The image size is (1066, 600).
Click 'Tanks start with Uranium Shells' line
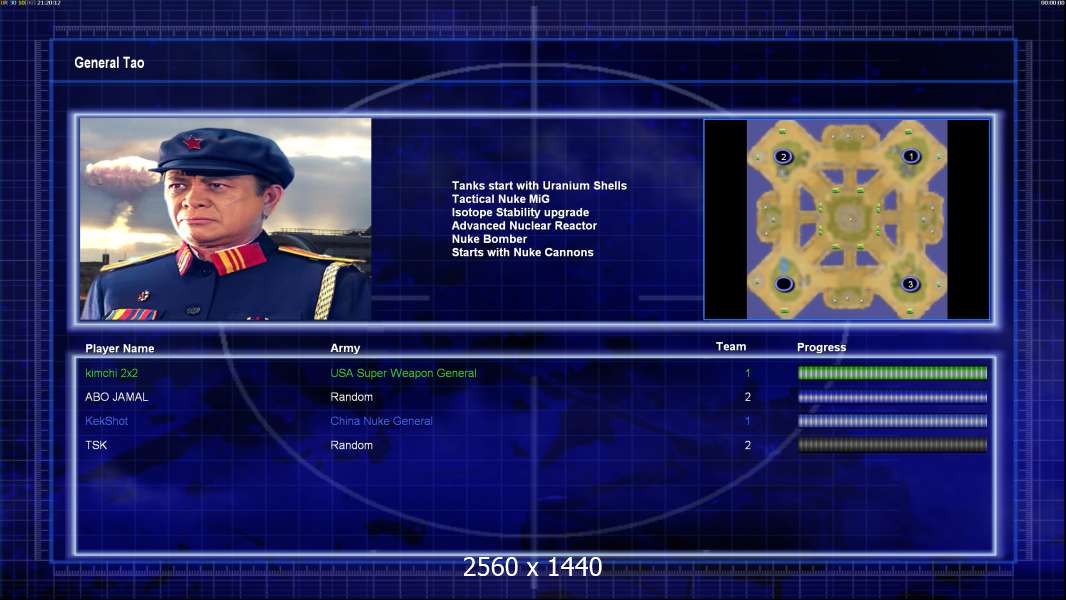pos(539,186)
